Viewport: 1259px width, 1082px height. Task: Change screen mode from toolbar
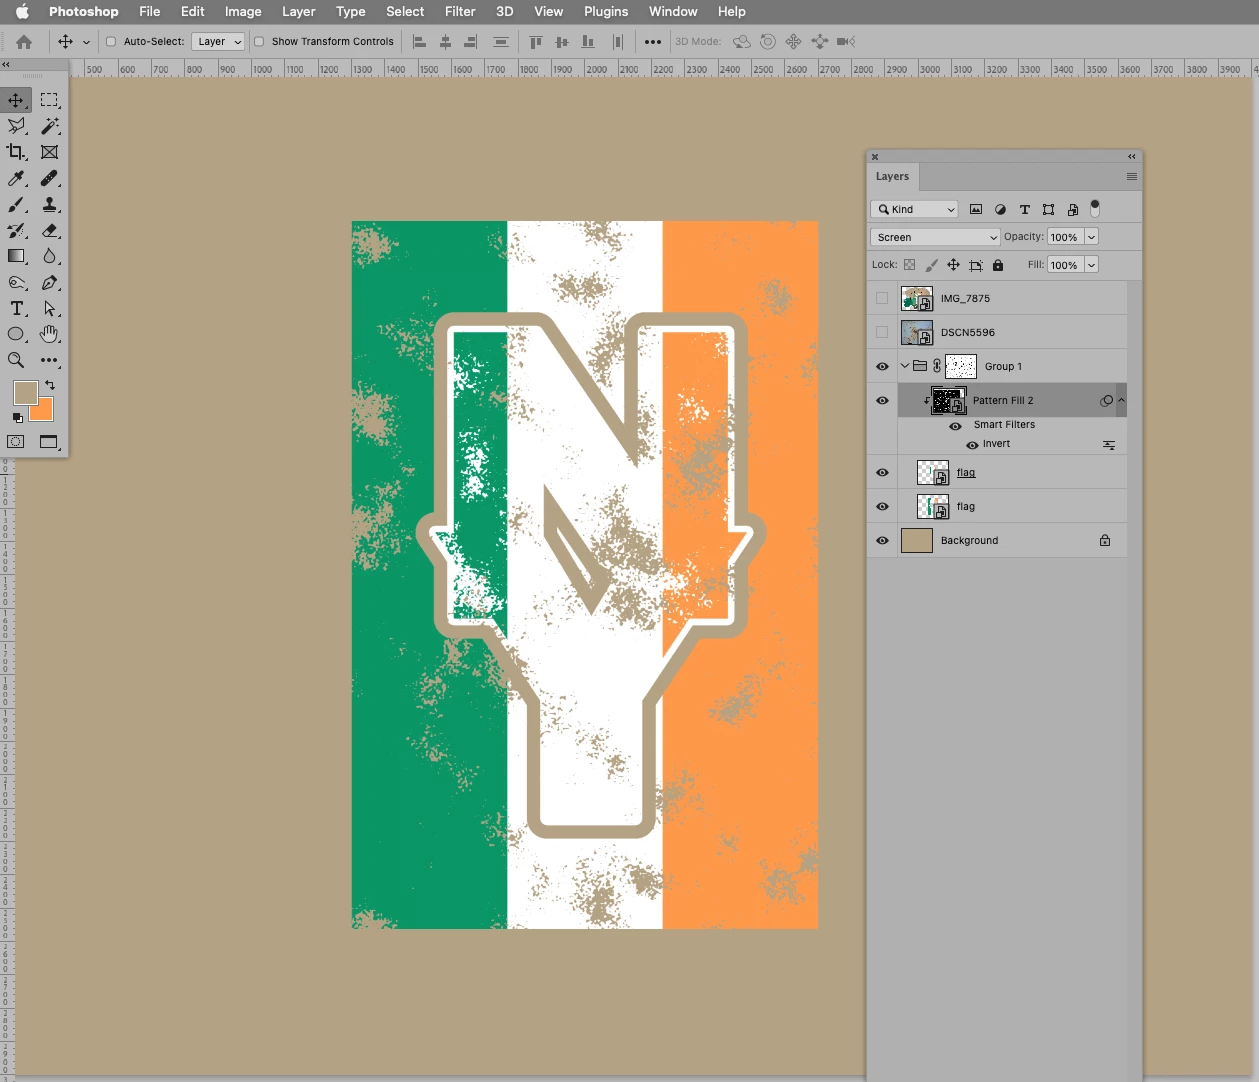(x=49, y=441)
